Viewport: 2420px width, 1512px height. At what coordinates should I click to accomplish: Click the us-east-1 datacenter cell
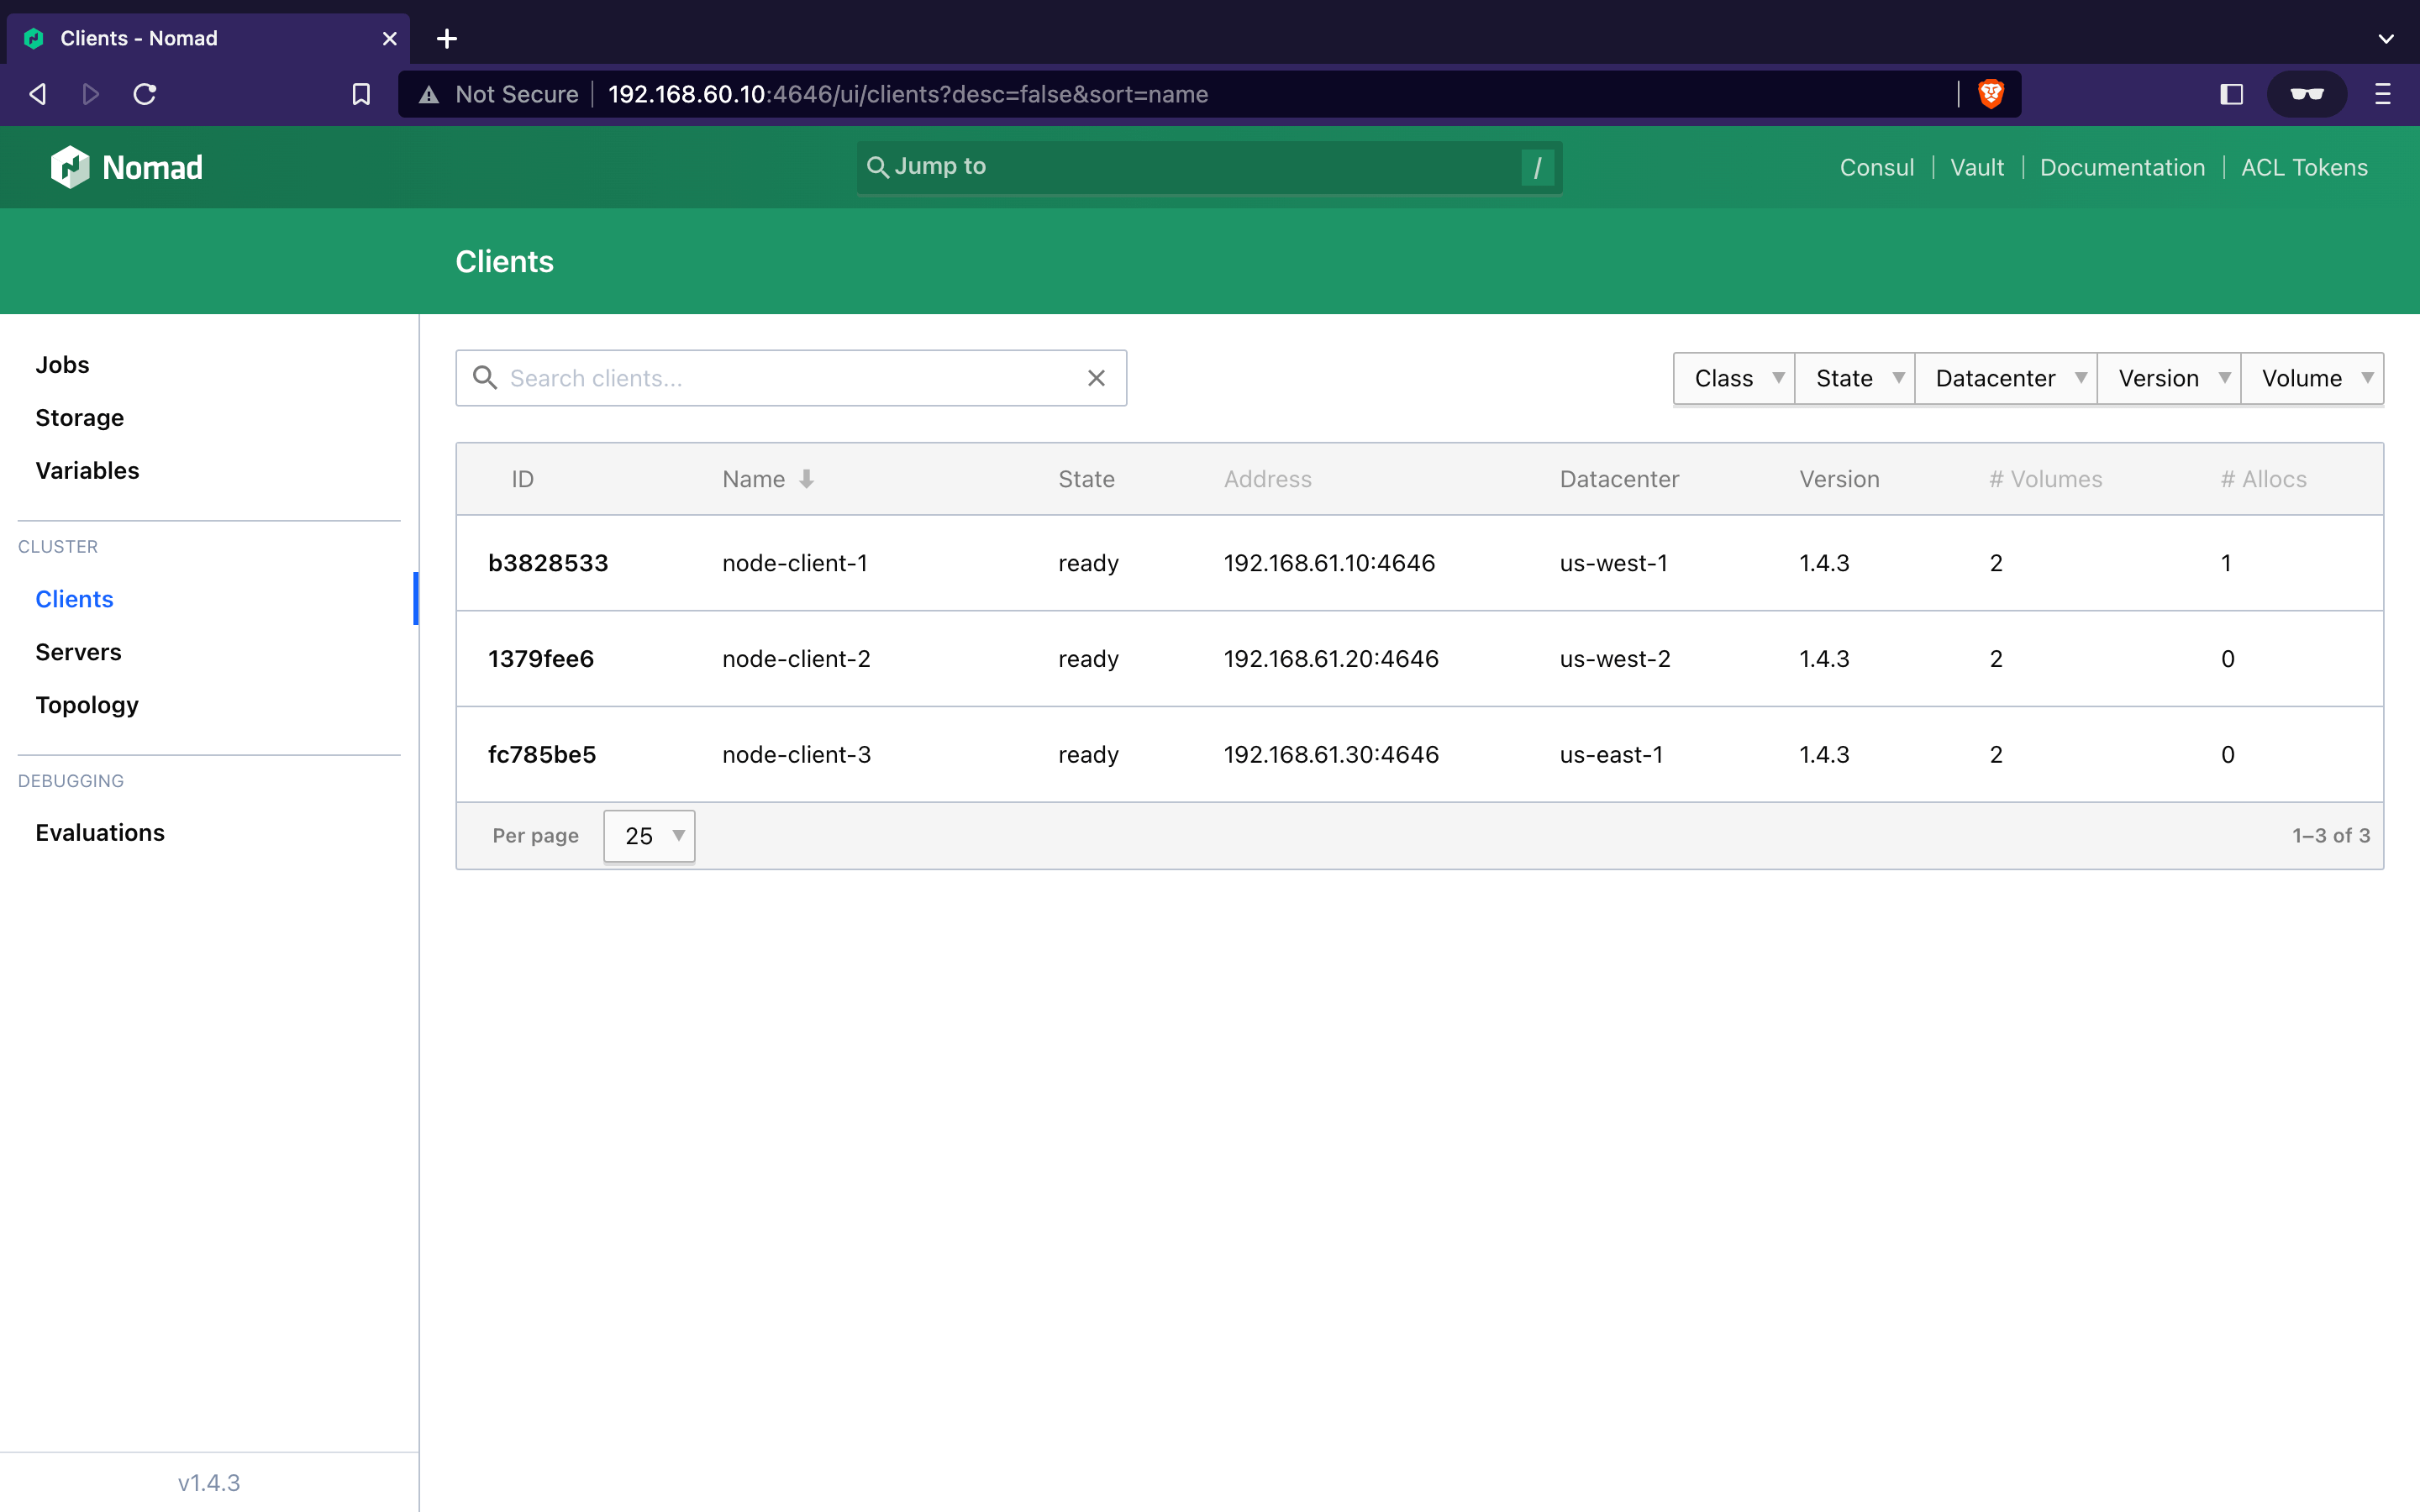(x=1611, y=755)
